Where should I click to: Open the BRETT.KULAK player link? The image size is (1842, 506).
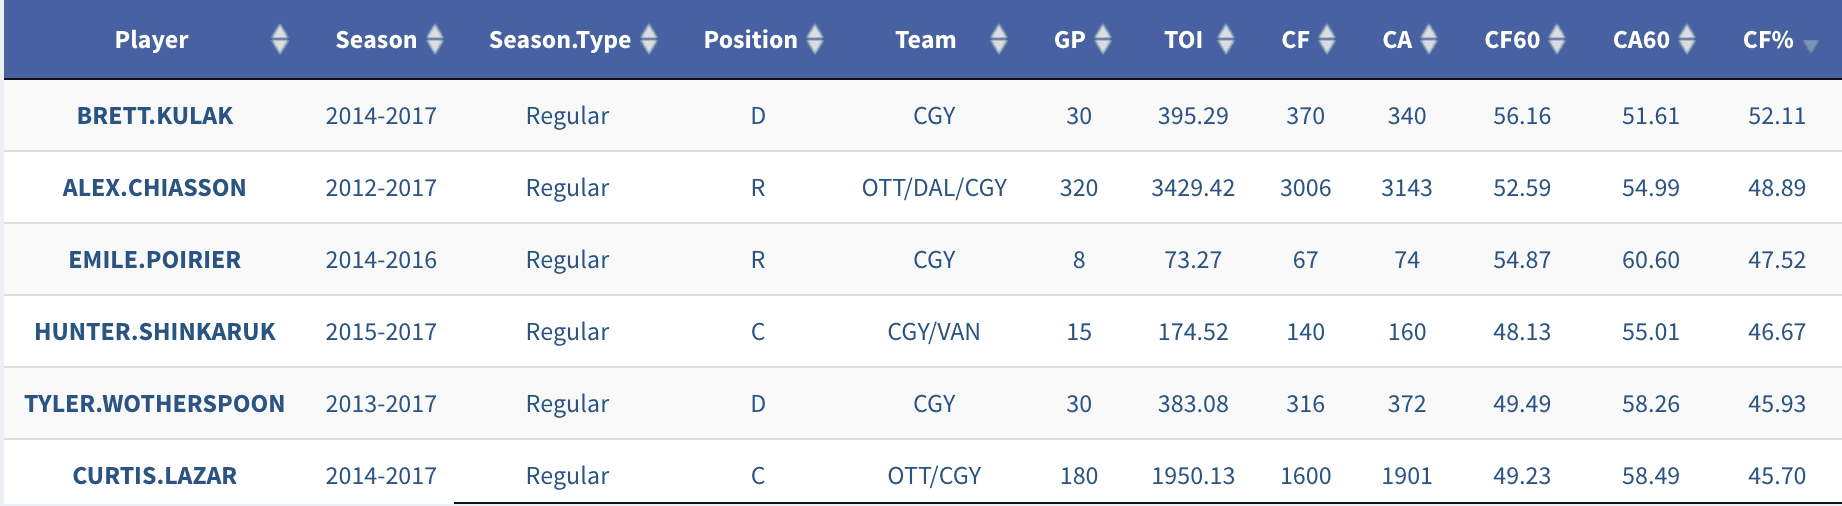point(155,116)
